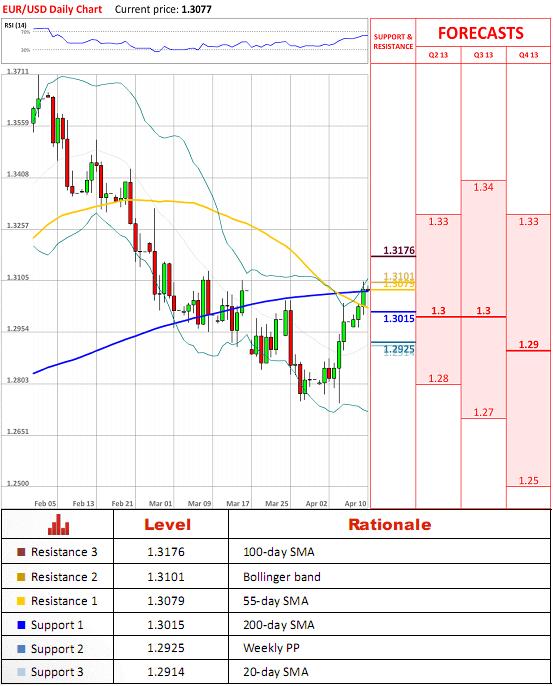Viewport: 553px width, 686px height.
Task: Click the red bar chart icon
Action: 59,524
